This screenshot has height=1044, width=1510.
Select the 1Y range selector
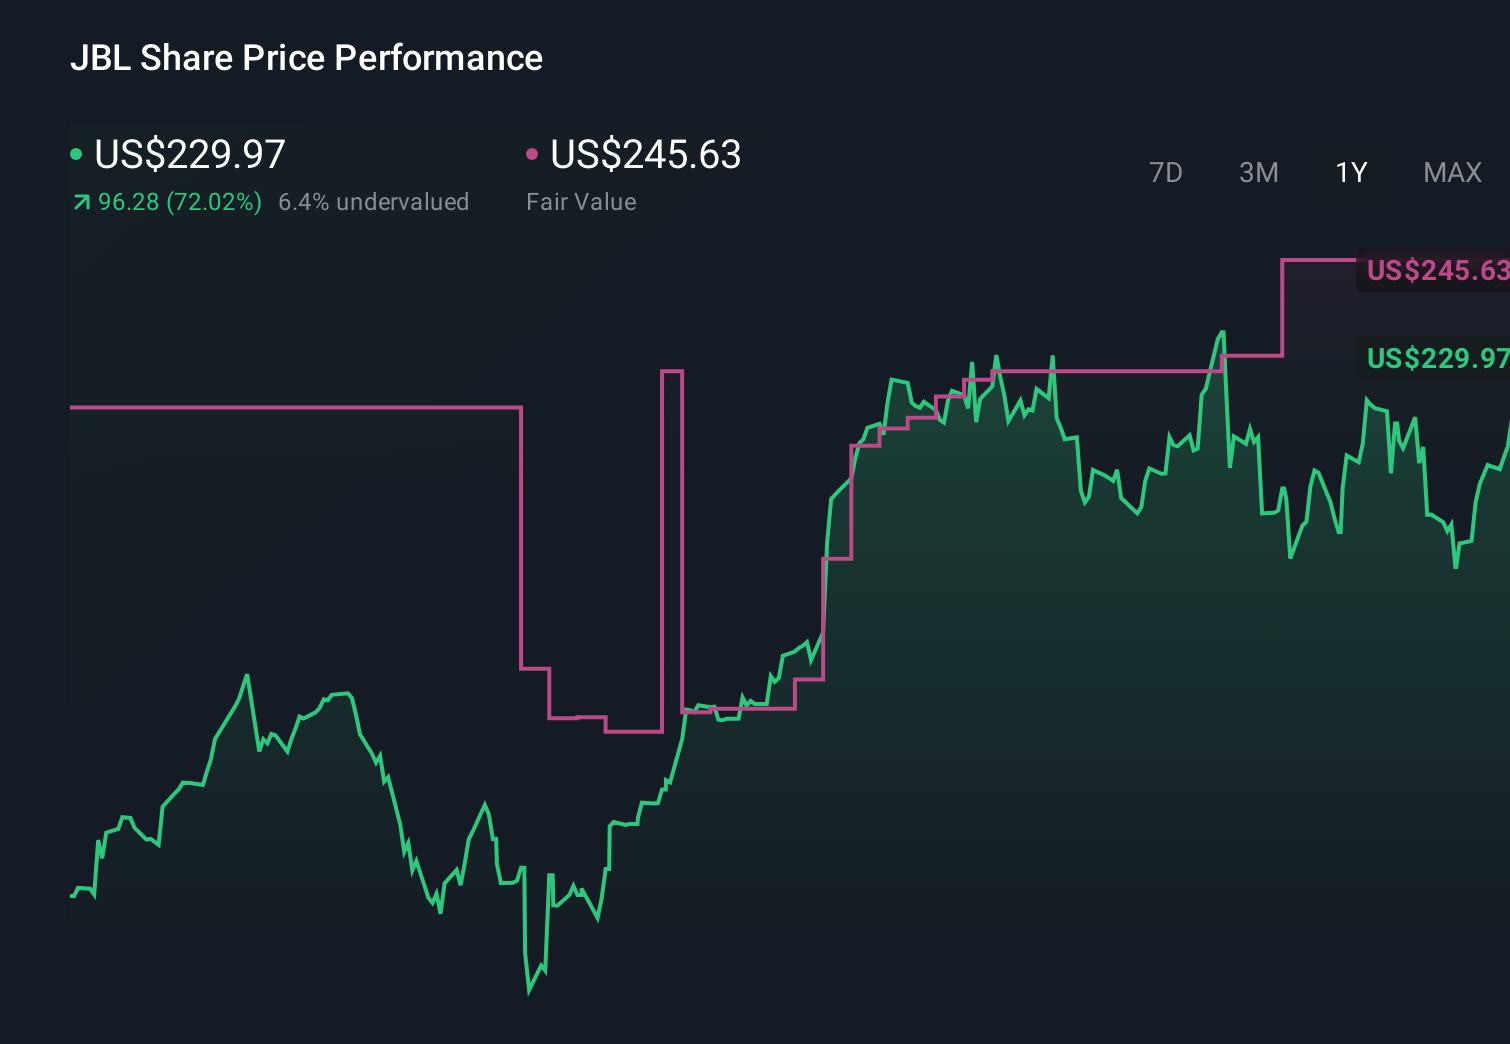point(1350,172)
